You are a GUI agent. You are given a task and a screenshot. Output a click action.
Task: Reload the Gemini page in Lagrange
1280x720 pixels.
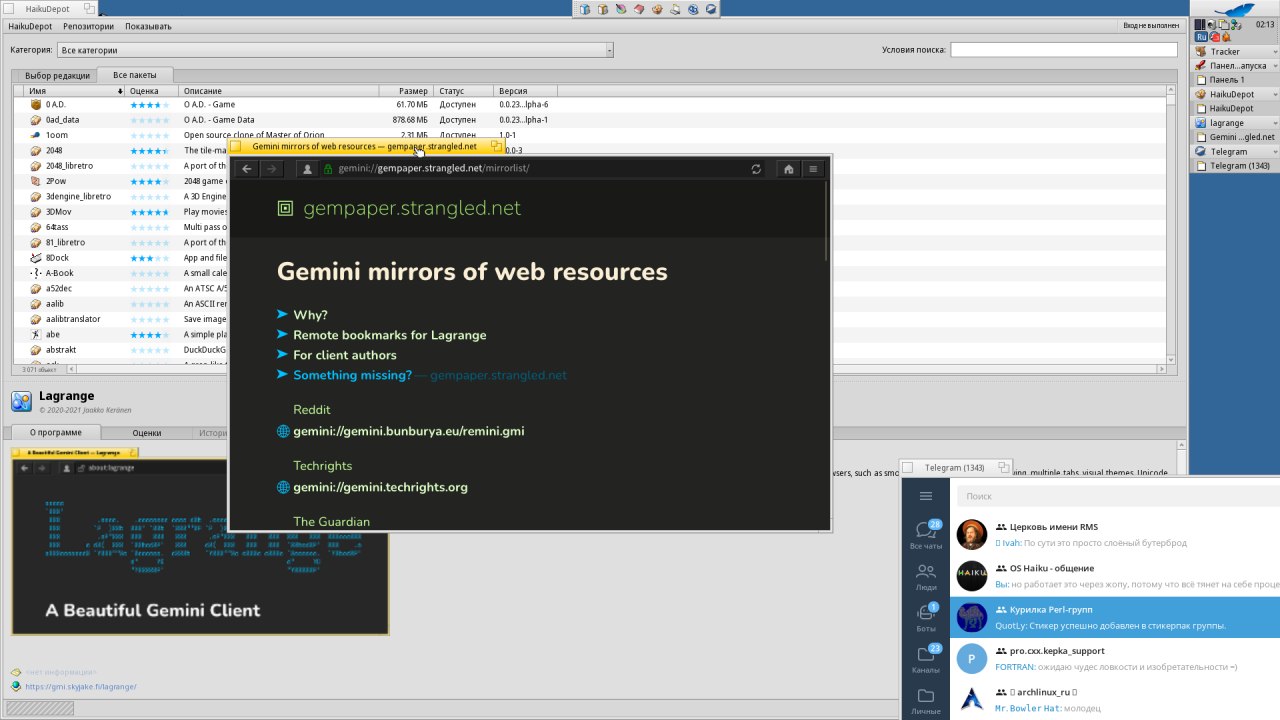click(x=757, y=169)
